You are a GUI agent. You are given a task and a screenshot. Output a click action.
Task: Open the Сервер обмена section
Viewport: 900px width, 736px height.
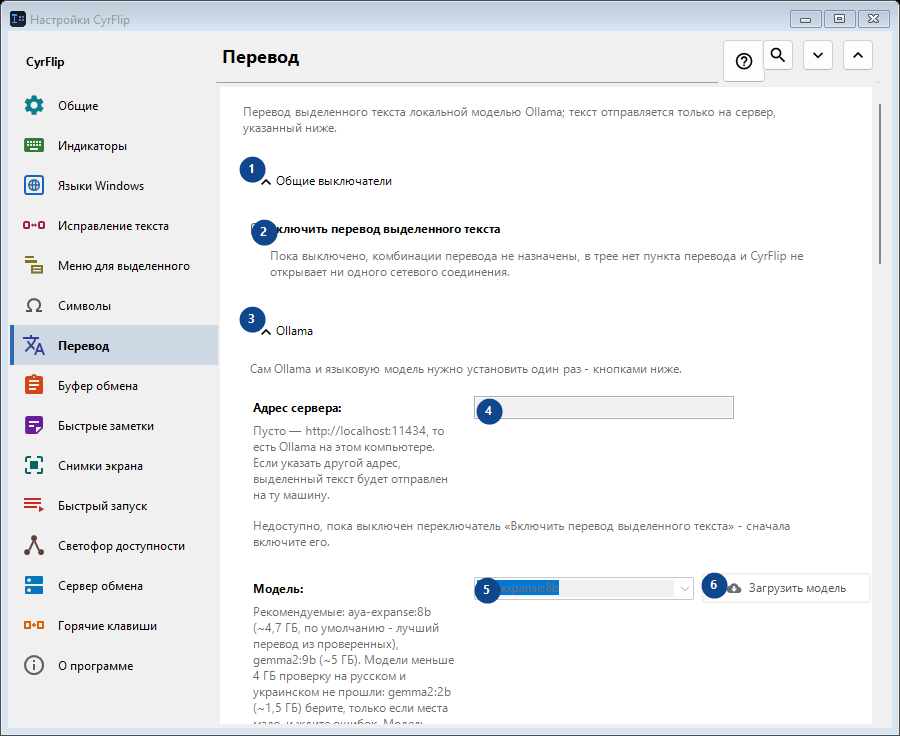click(x=114, y=586)
